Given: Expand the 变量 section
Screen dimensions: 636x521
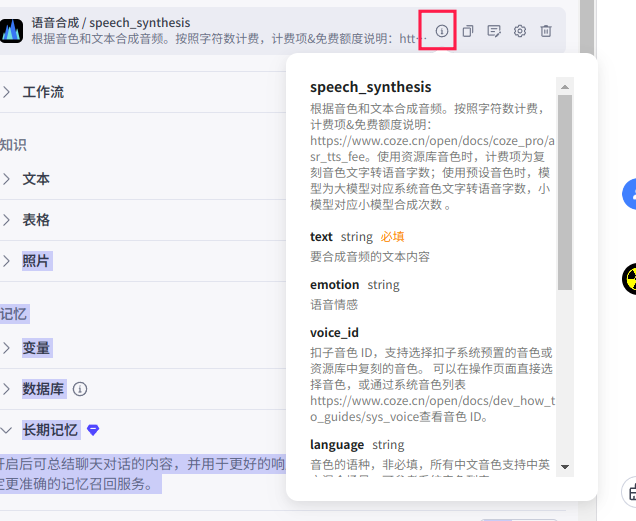Looking at the screenshot, I should 6,348.
